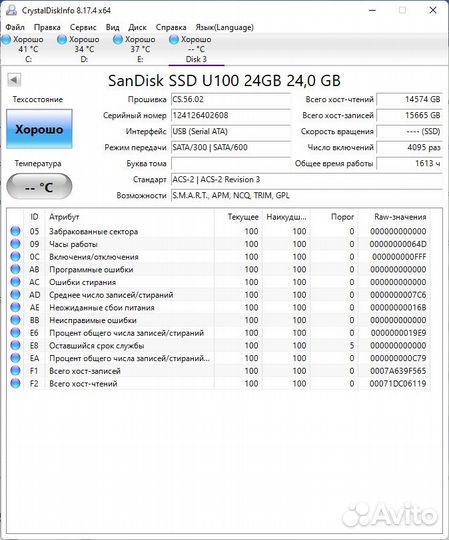
Task: Click the Стандарт field ACS-2 Revision 3
Action: point(306,179)
